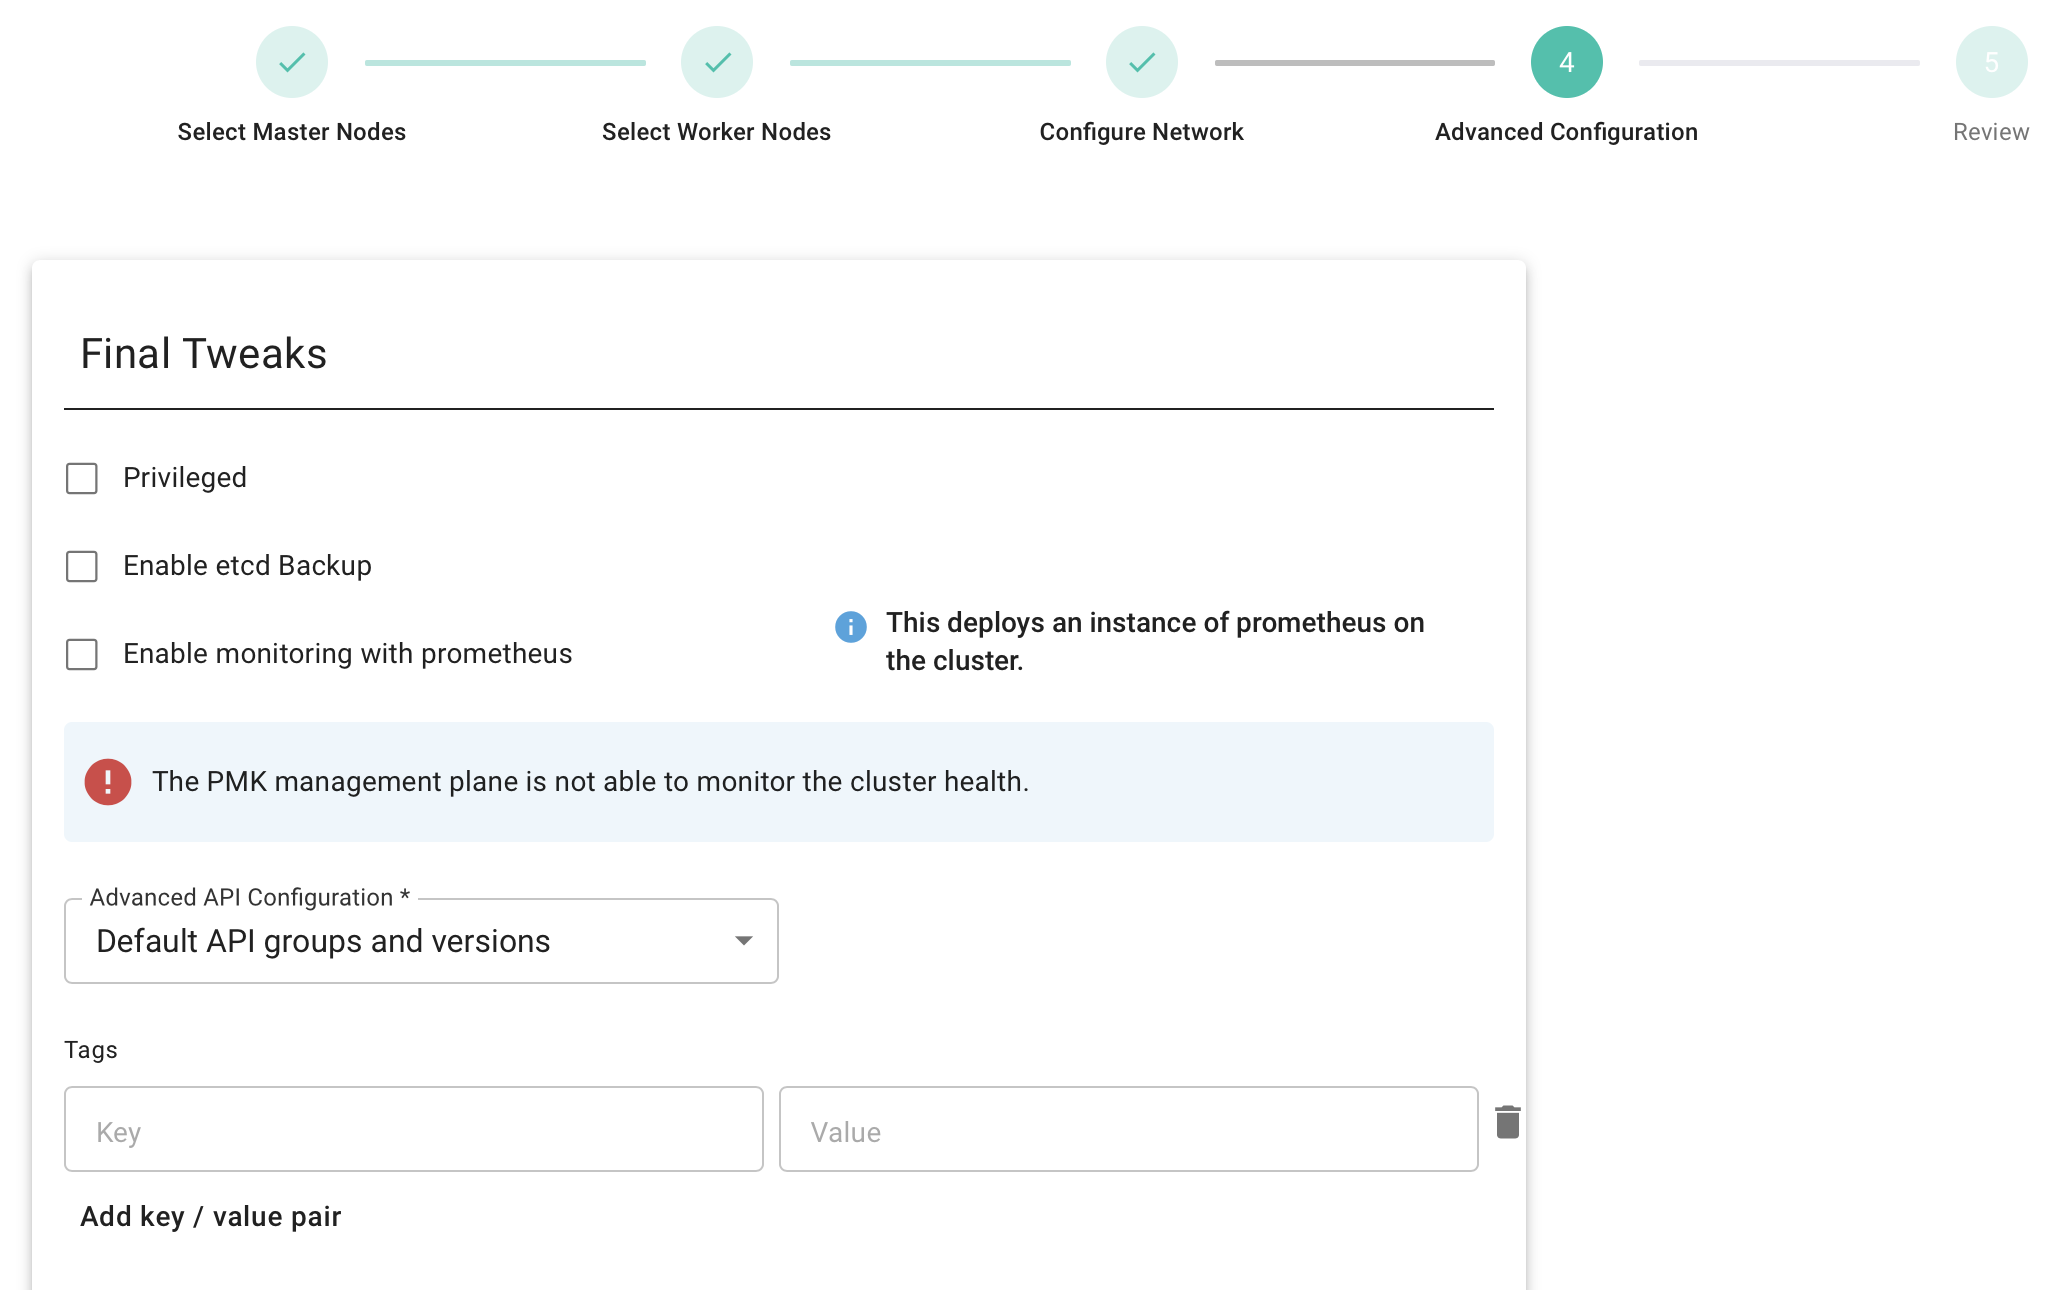
Task: Focus the tag Key input field
Action: click(x=413, y=1129)
